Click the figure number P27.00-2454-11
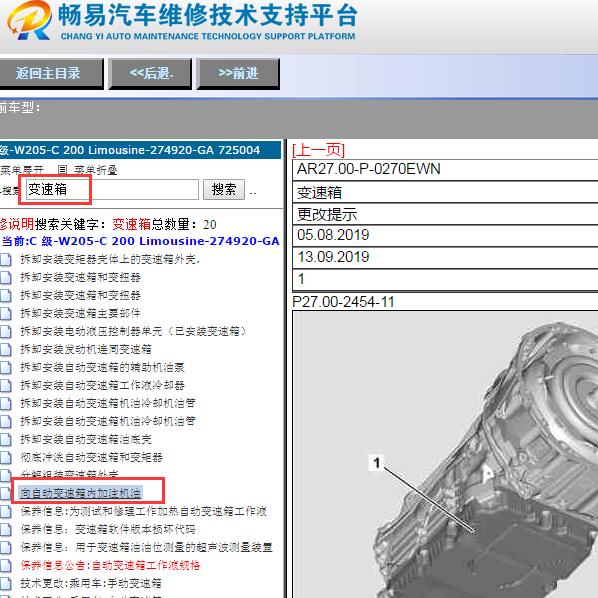 click(343, 302)
